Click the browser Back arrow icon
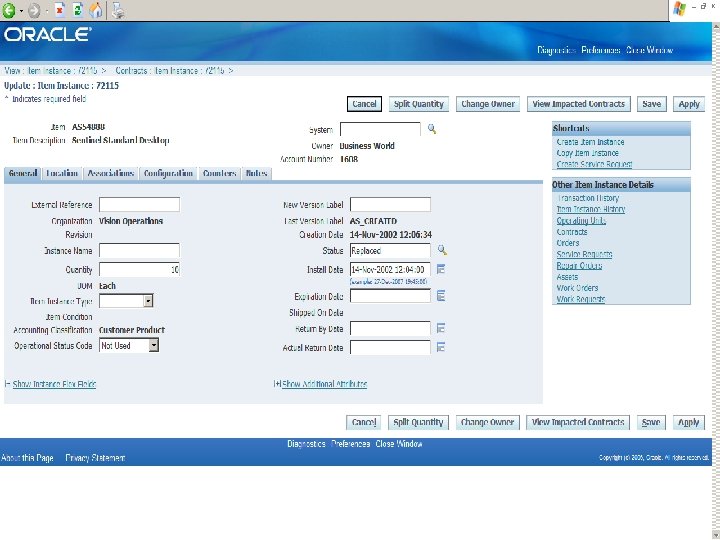The height and width of the screenshot is (540, 720). coord(9,10)
